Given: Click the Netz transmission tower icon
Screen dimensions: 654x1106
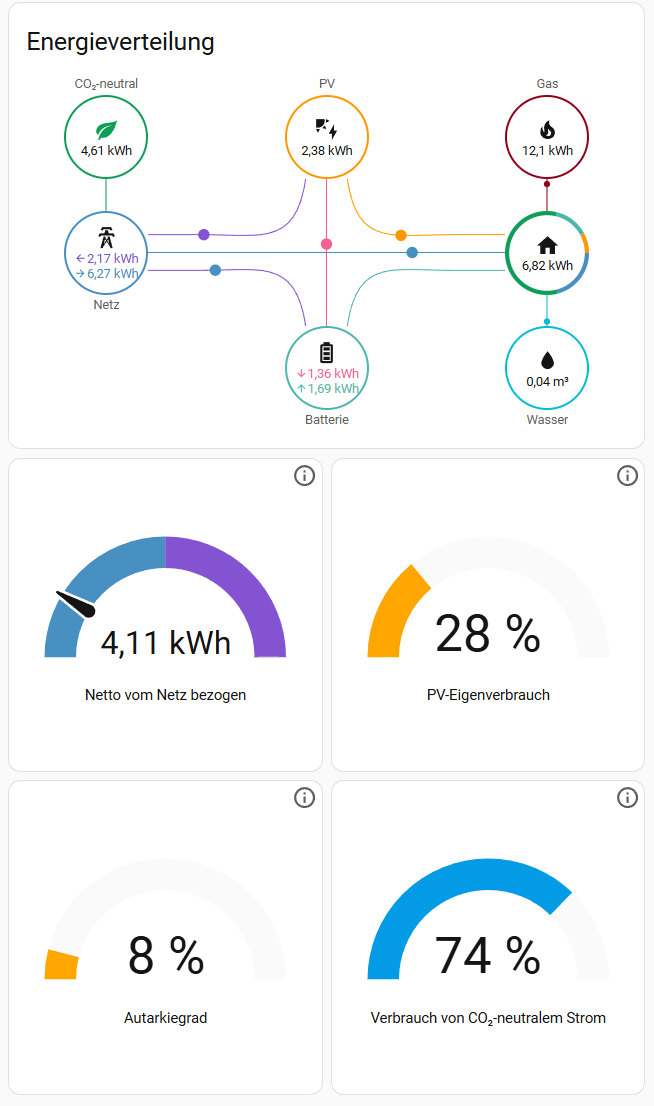Looking at the screenshot, I should tap(106, 237).
